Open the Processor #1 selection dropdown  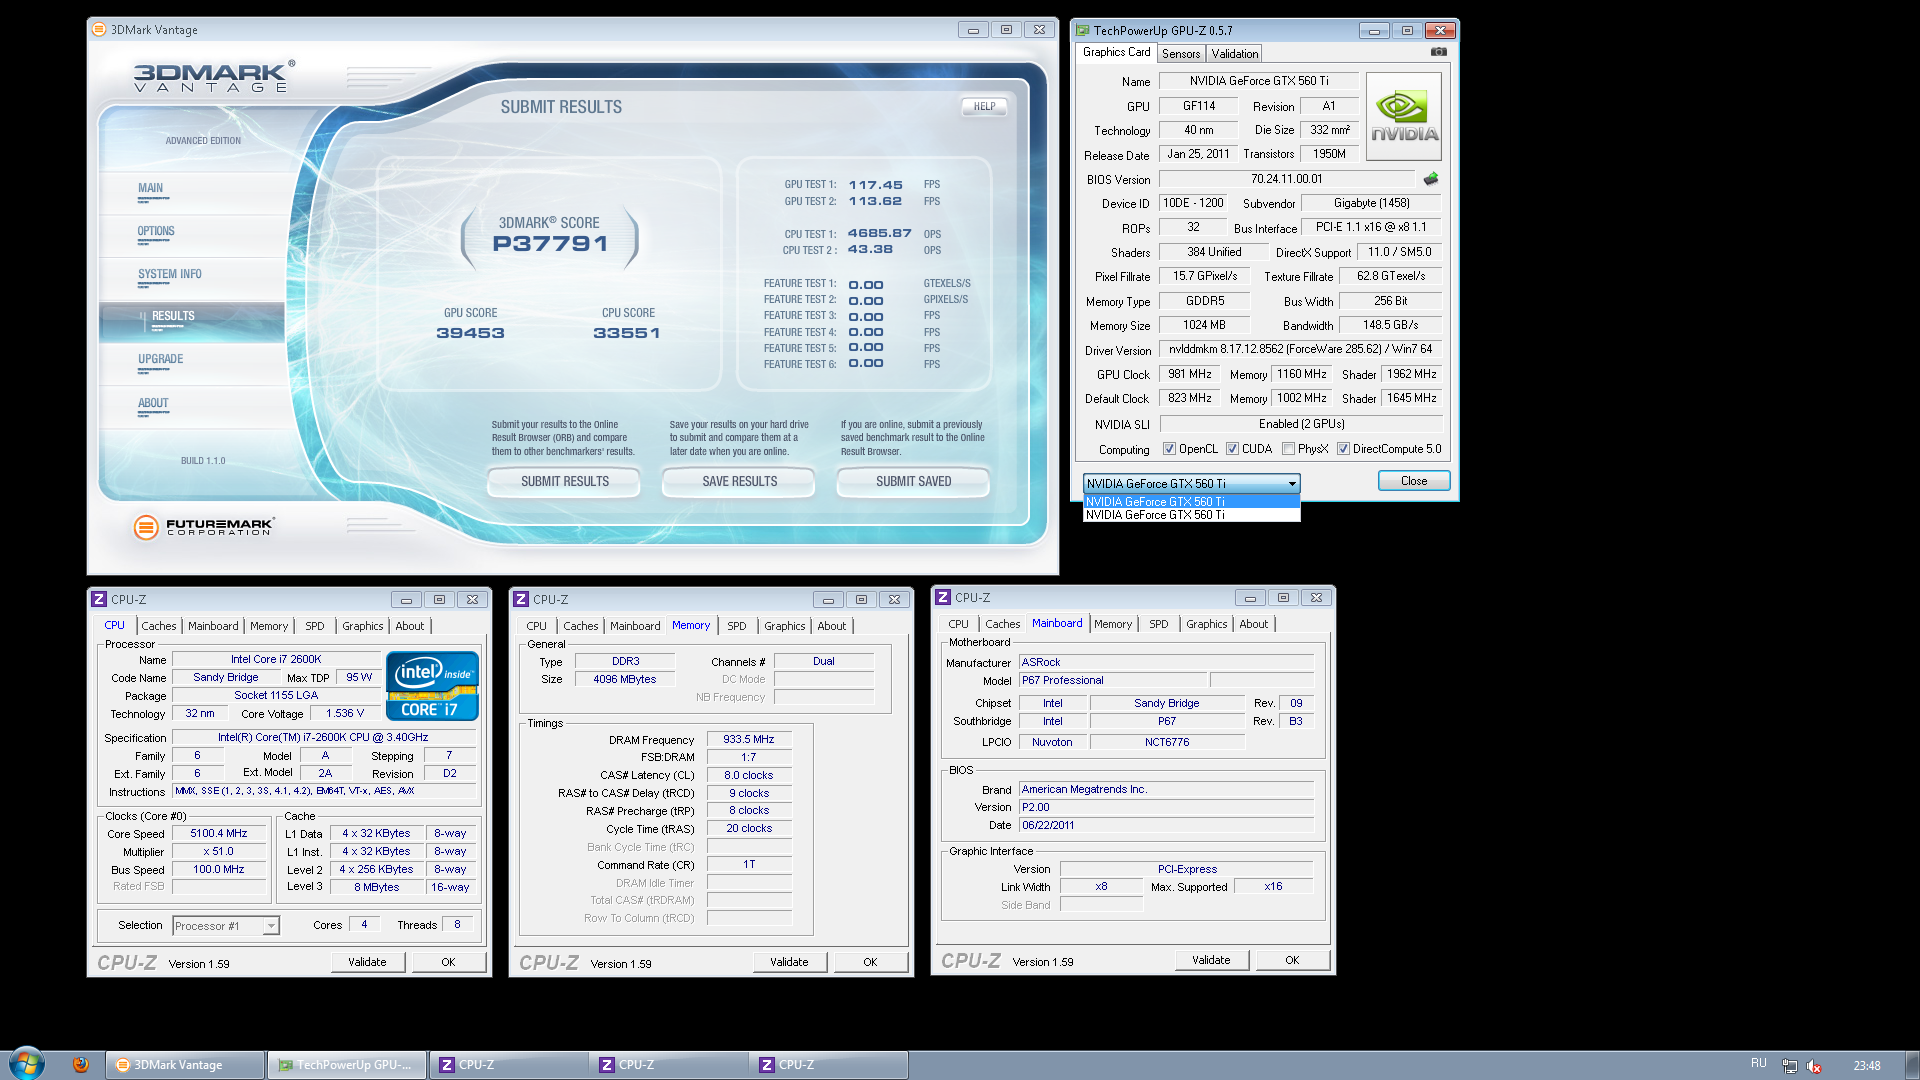[x=225, y=926]
